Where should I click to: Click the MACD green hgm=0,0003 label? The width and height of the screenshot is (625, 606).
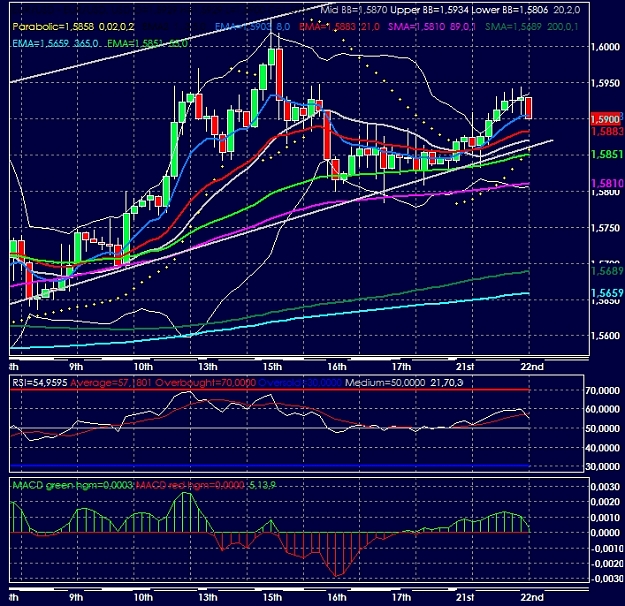72,485
